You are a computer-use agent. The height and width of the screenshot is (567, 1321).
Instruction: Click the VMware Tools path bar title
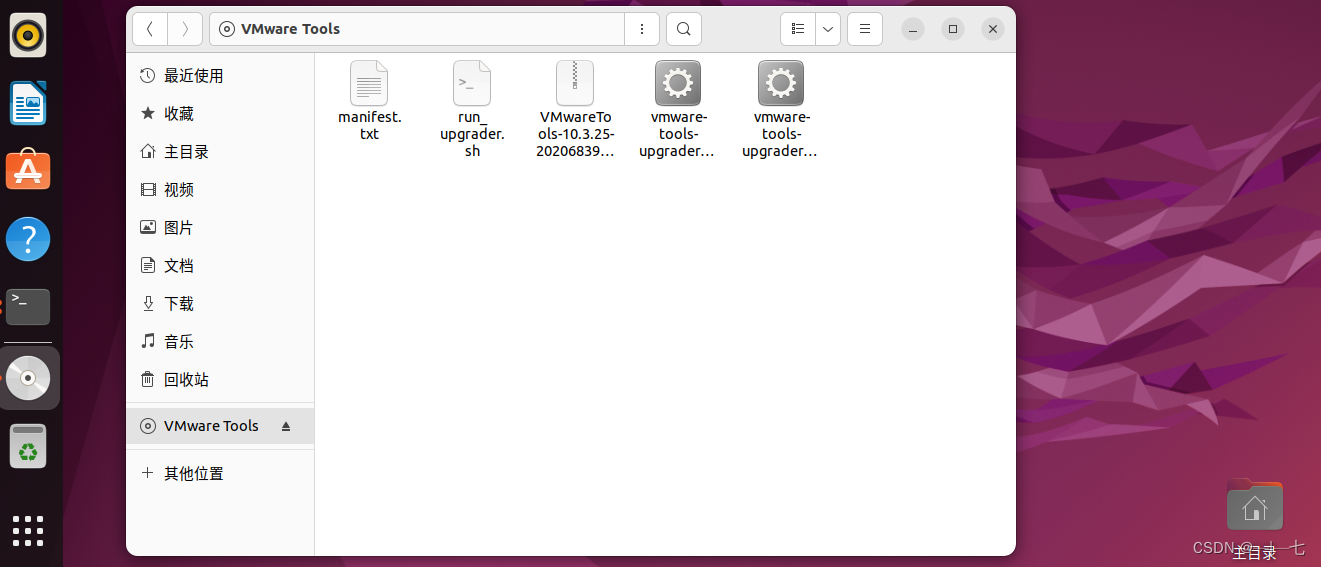(290, 29)
